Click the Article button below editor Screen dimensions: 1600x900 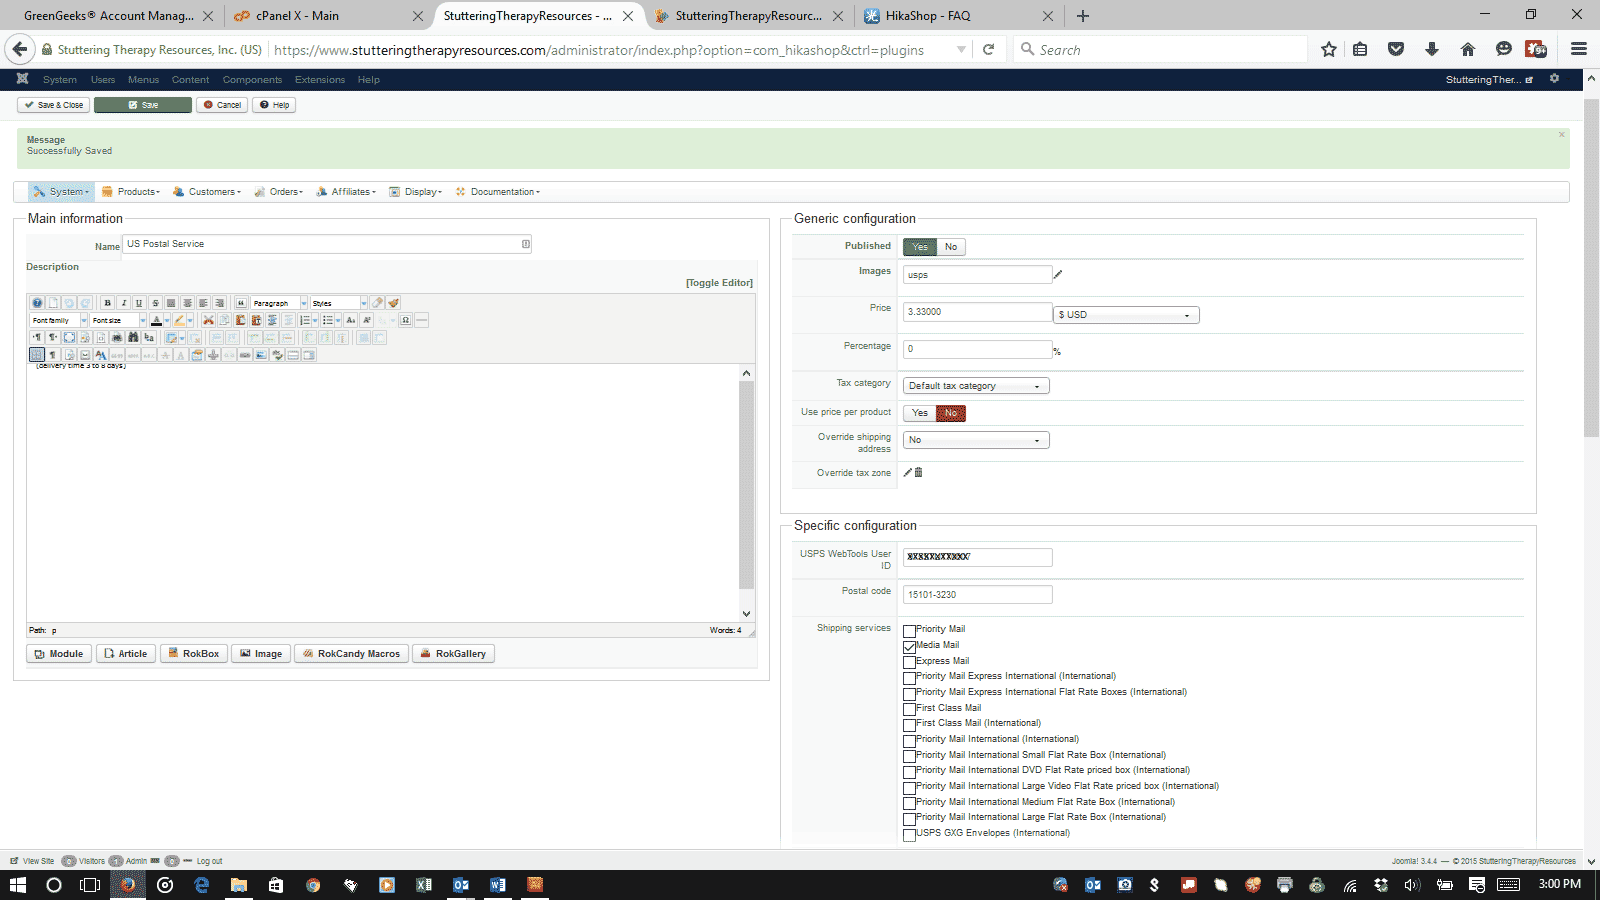[x=126, y=654]
